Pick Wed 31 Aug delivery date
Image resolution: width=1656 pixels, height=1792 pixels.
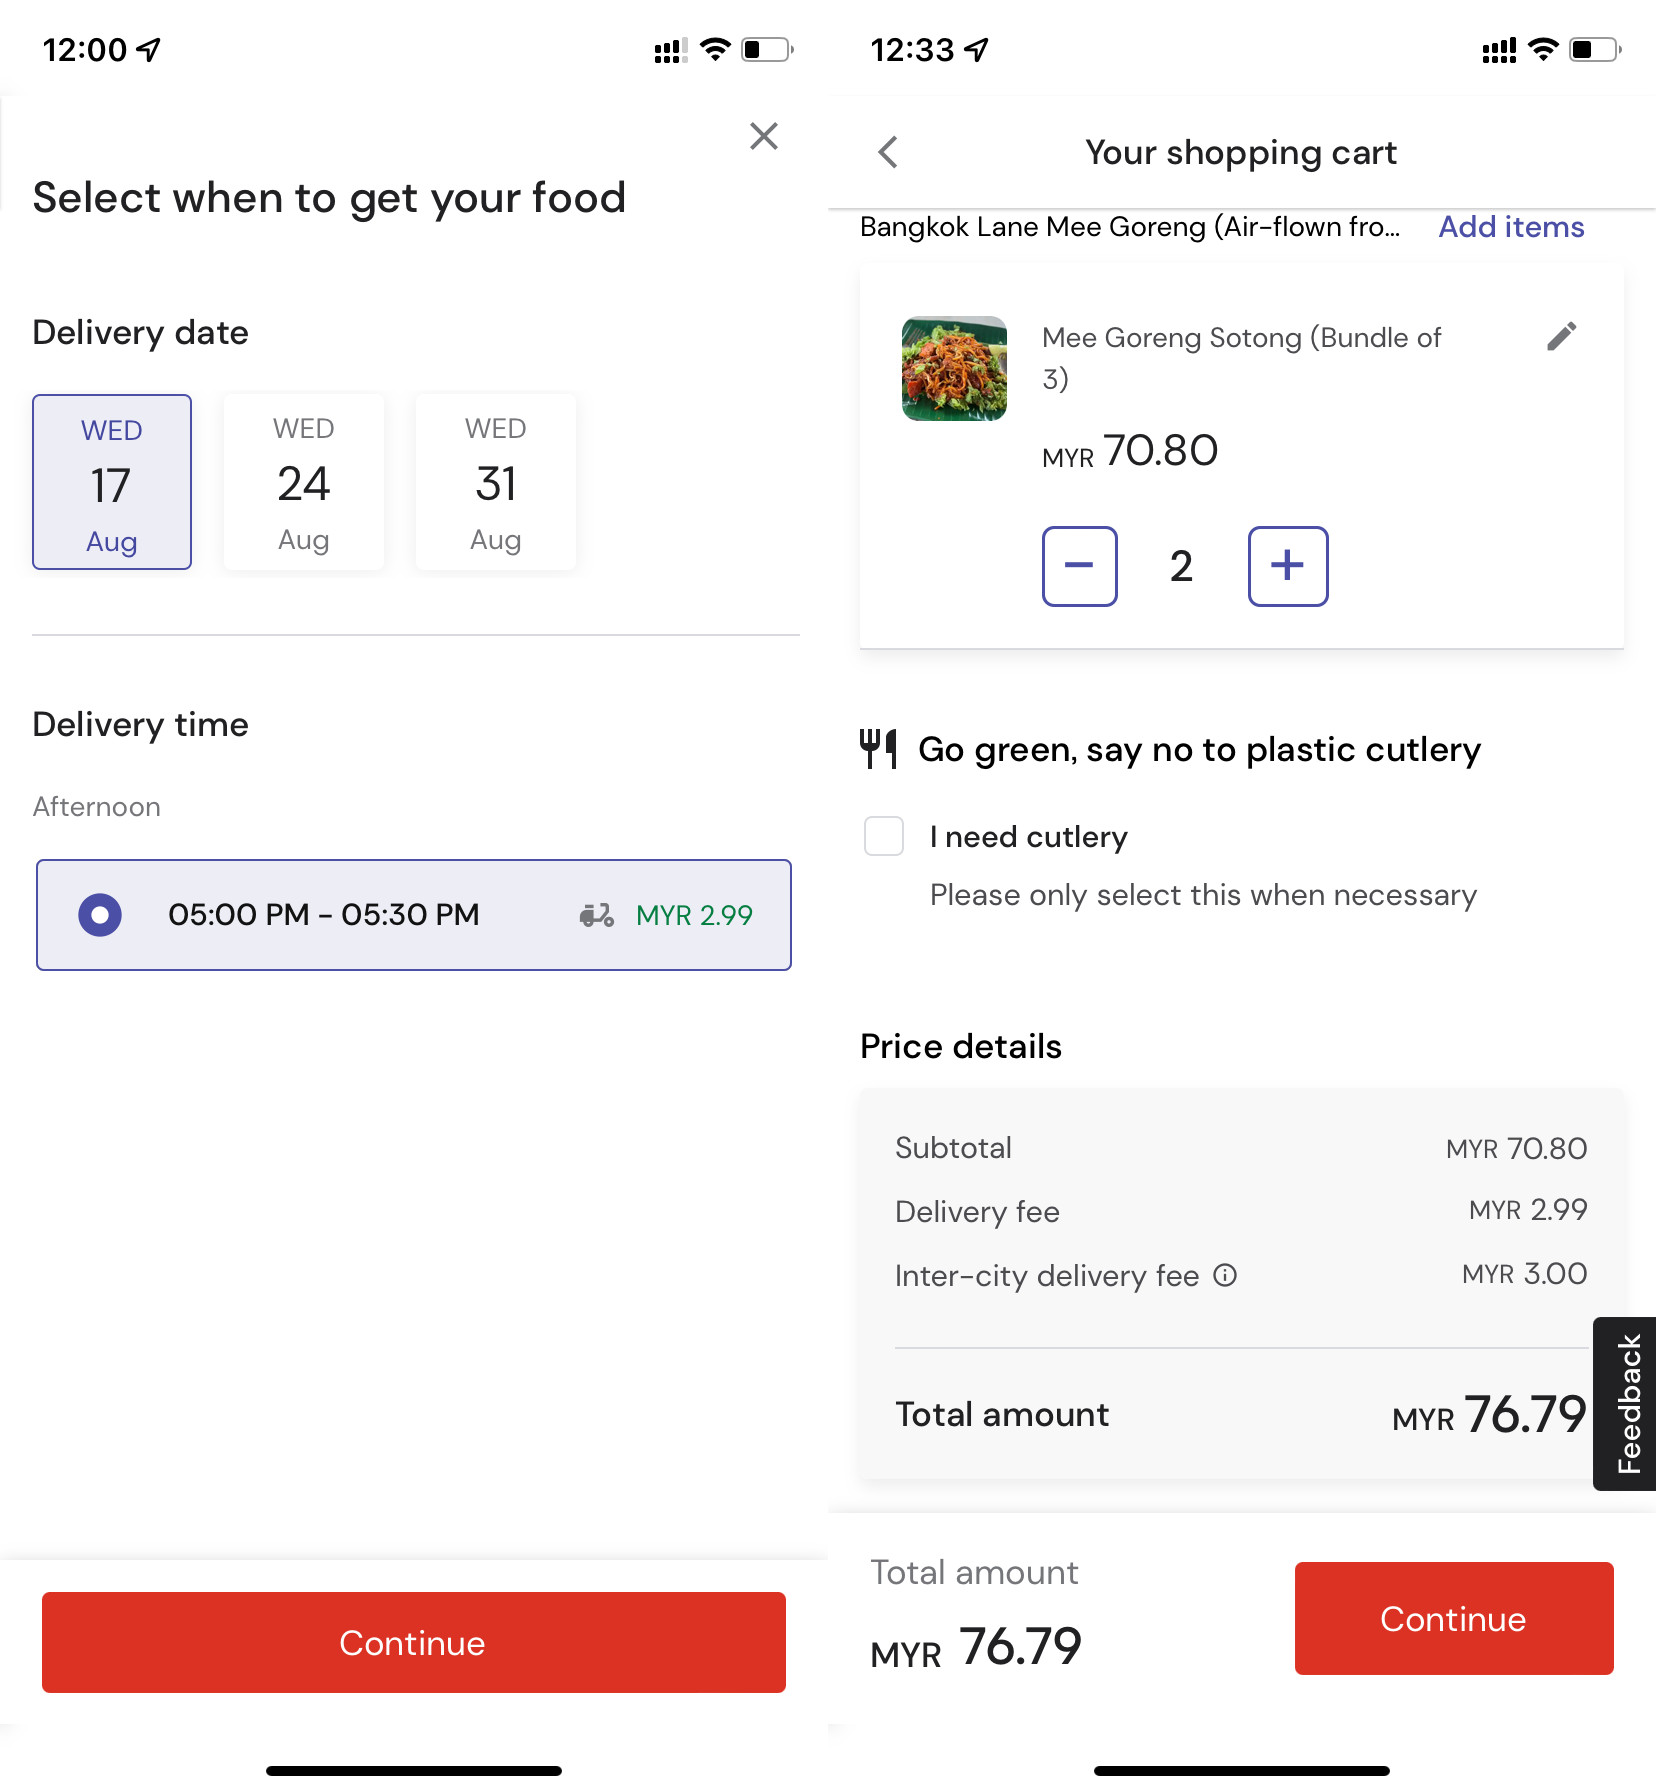pos(496,482)
